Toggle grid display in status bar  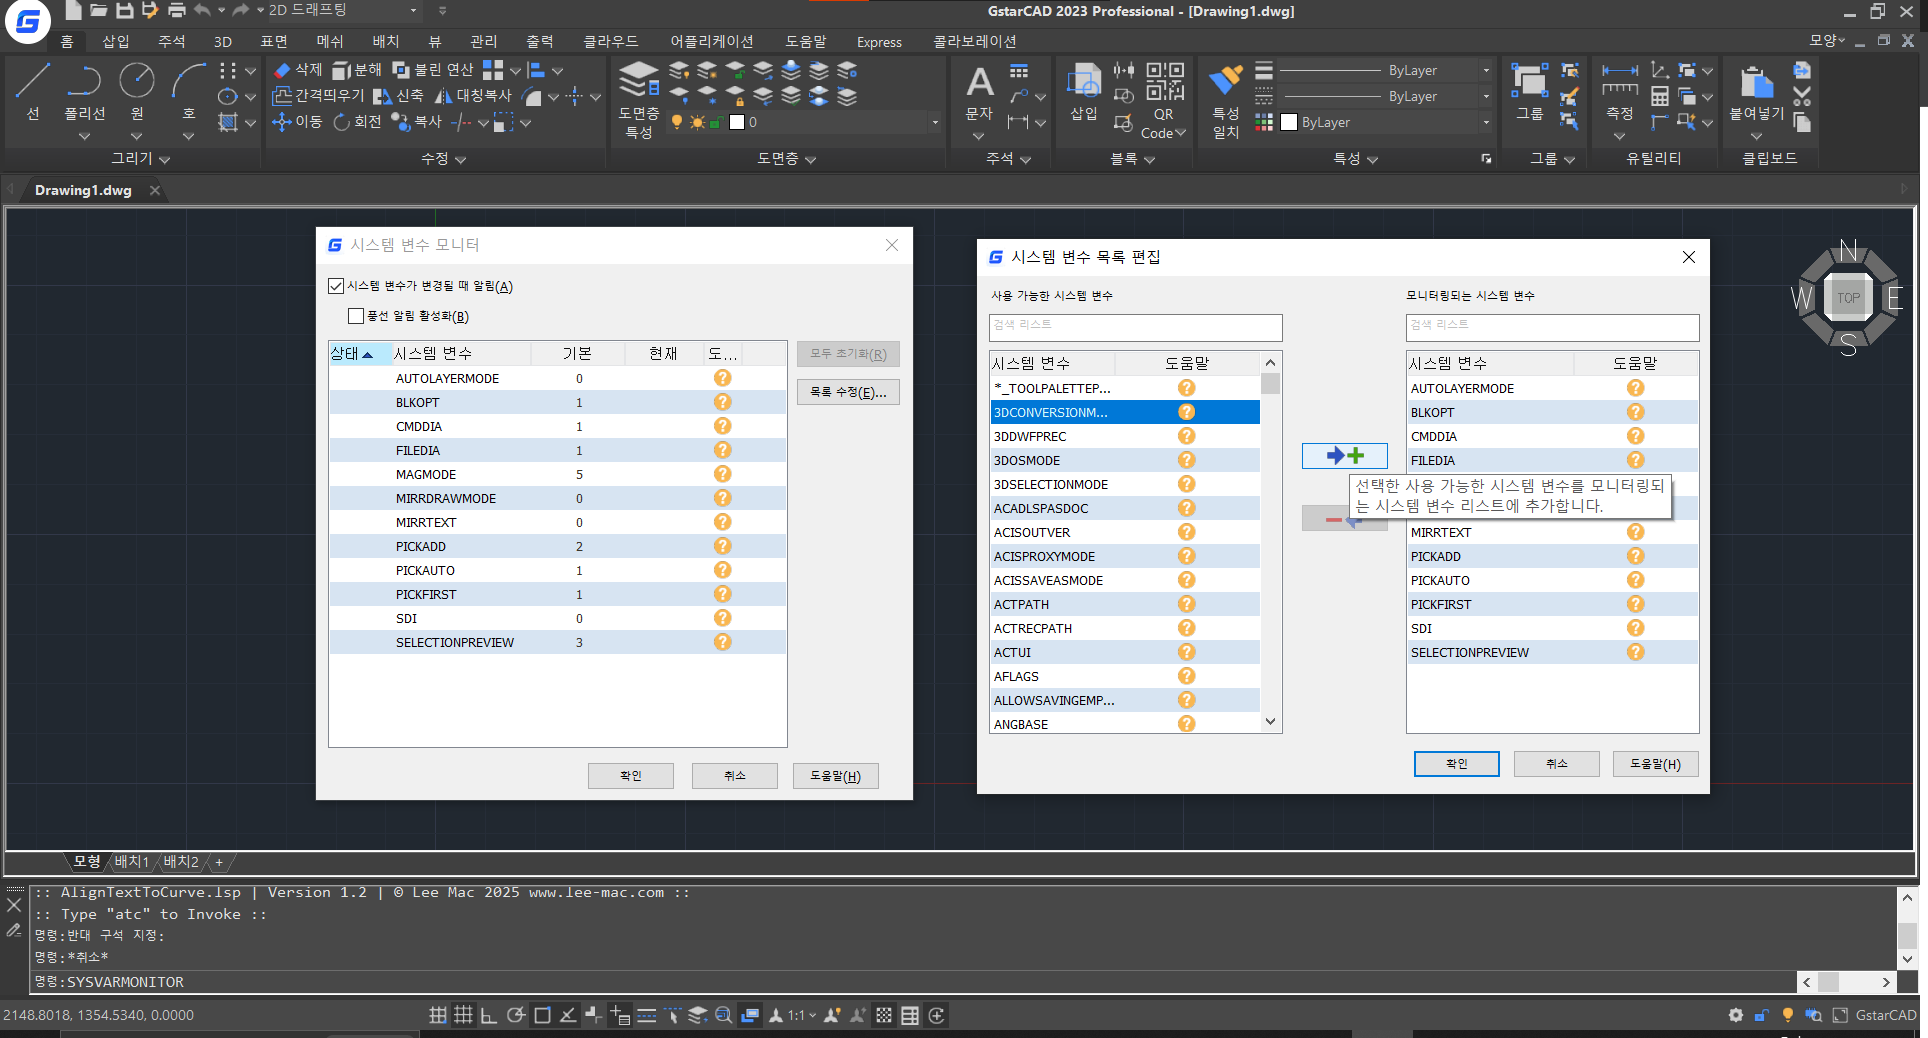[x=463, y=1015]
